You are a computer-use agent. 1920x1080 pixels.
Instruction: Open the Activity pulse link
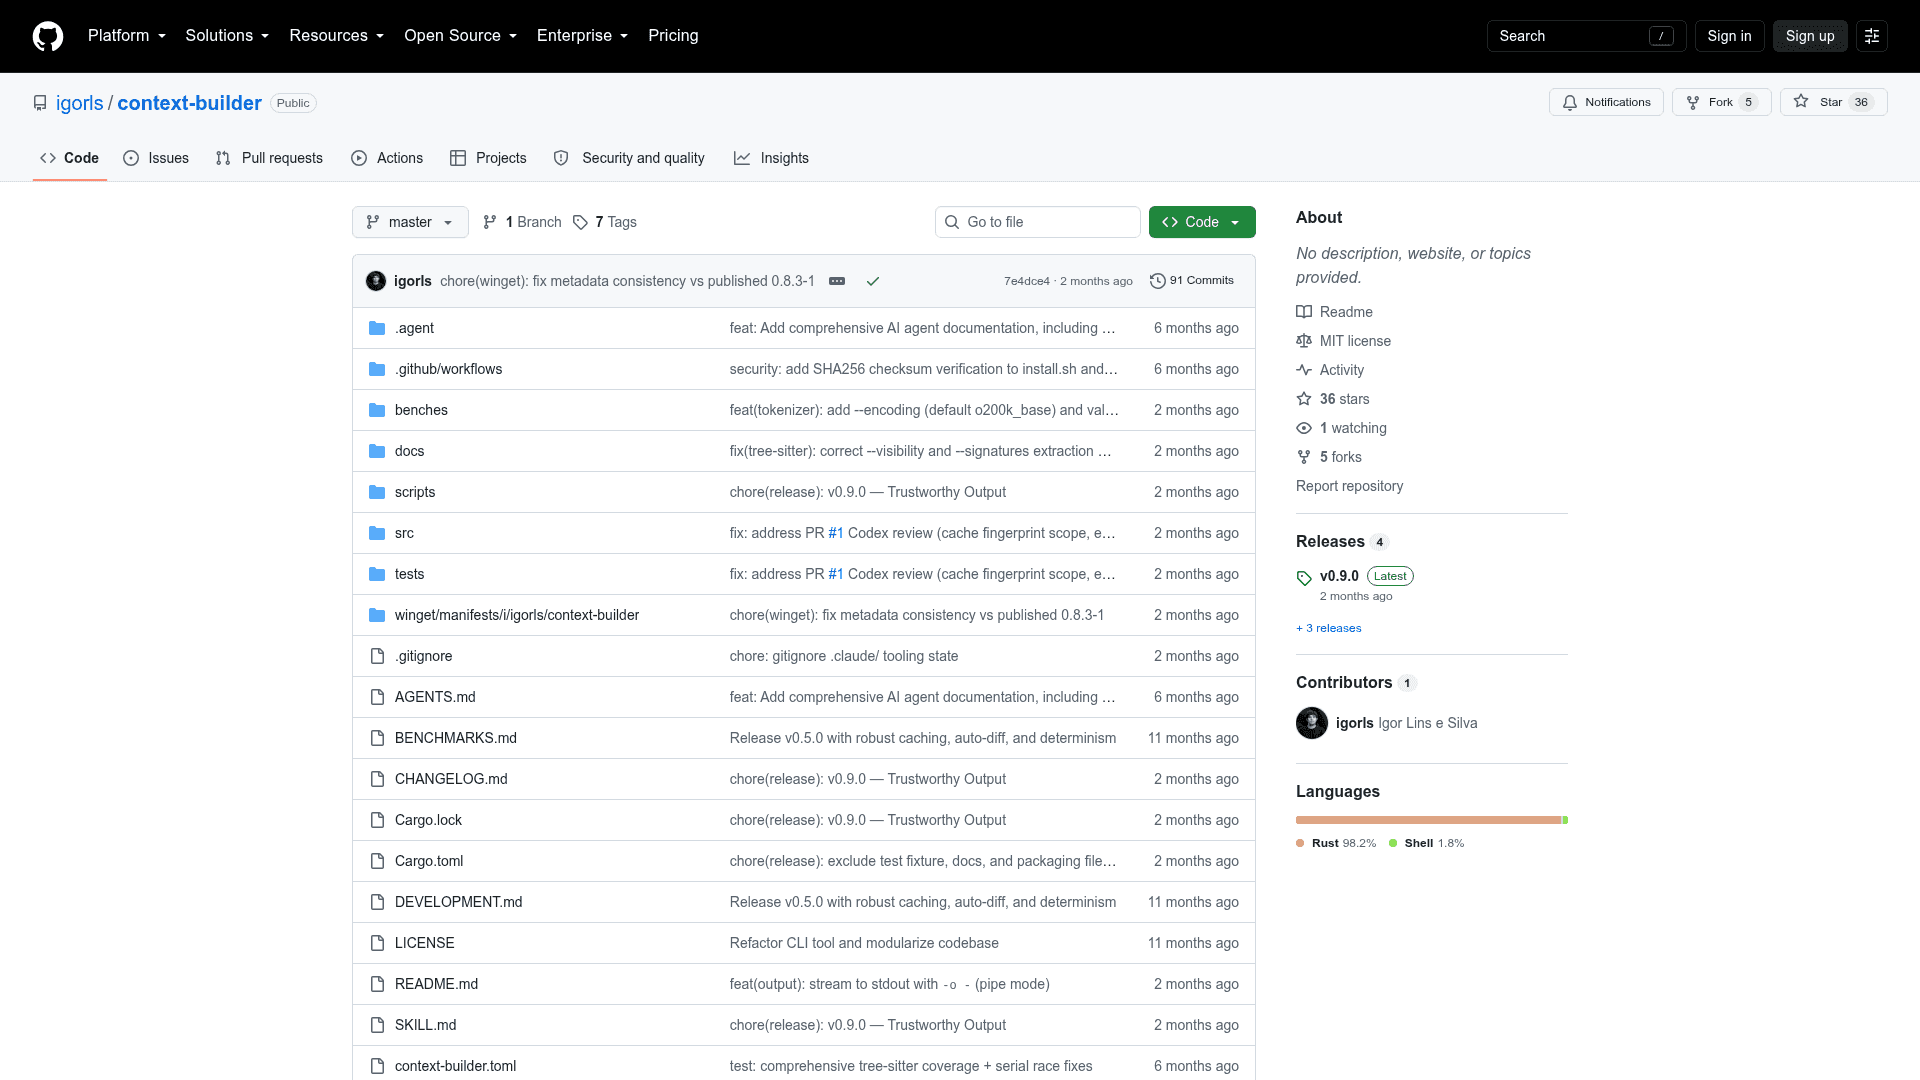[1330, 370]
